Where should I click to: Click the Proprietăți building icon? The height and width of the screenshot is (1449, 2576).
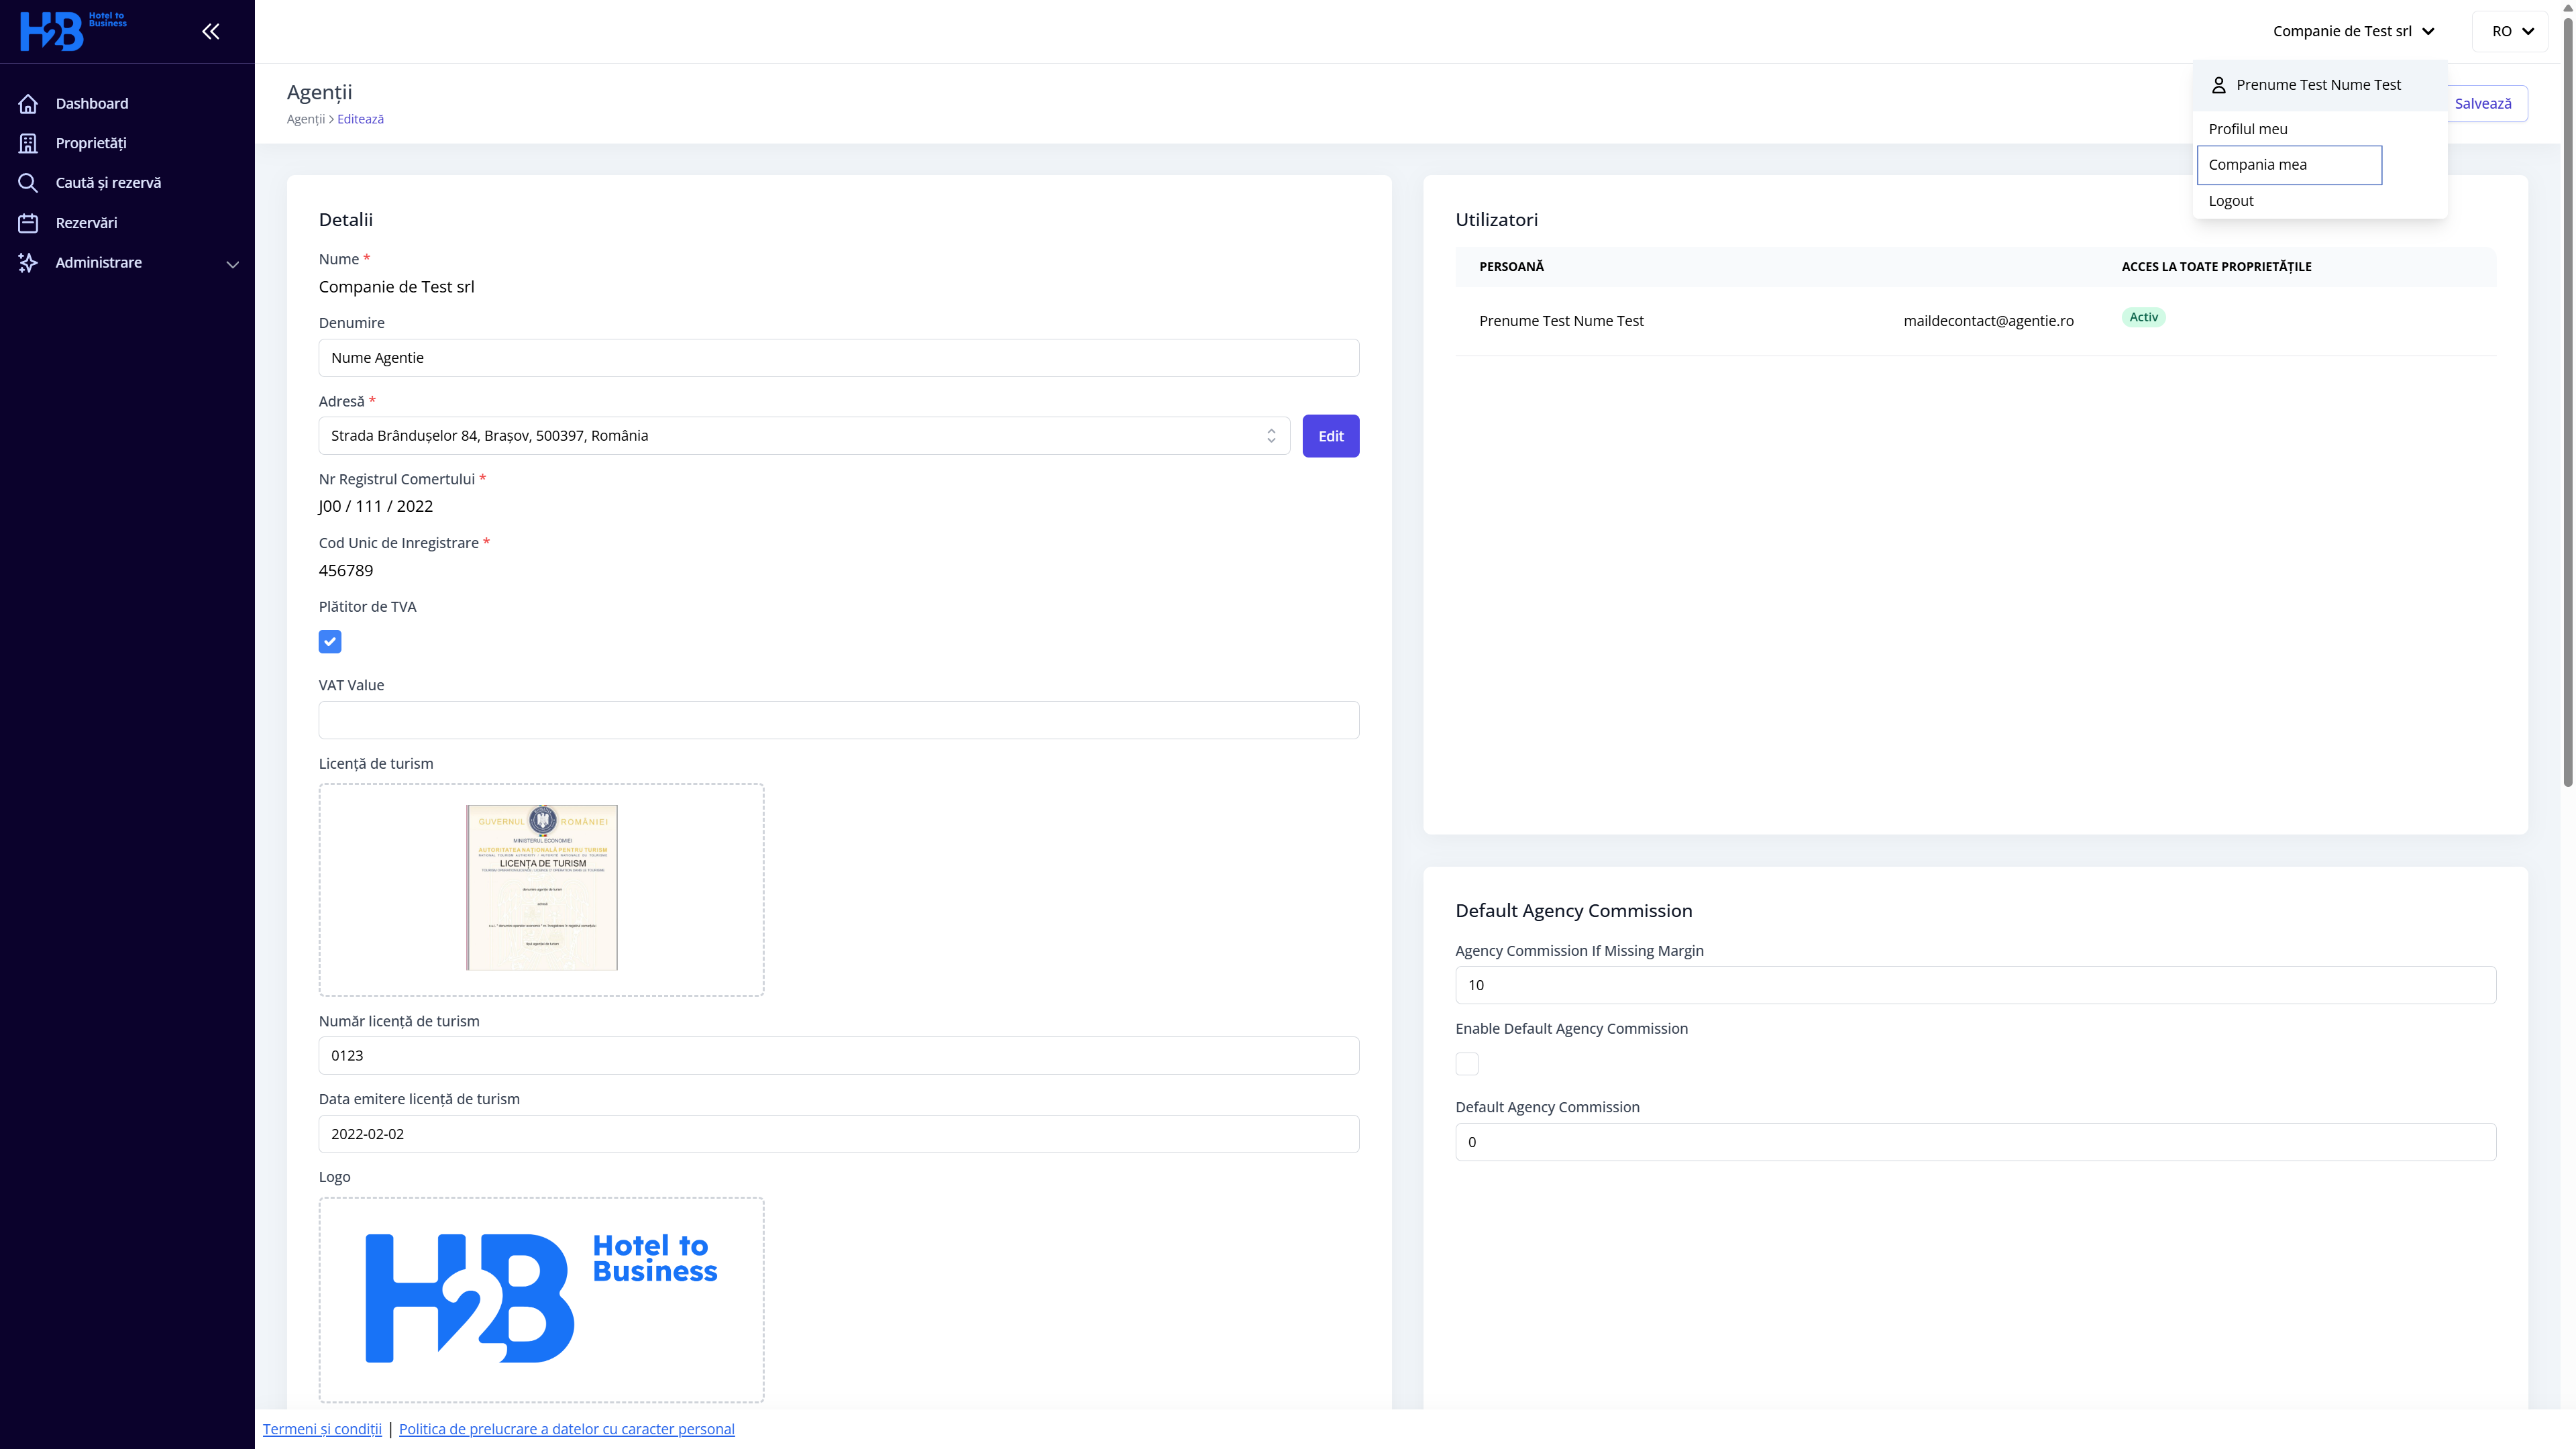coord(28,143)
